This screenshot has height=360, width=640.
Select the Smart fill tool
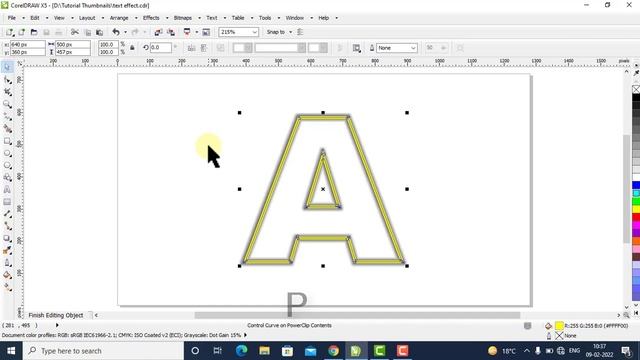click(x=7, y=129)
